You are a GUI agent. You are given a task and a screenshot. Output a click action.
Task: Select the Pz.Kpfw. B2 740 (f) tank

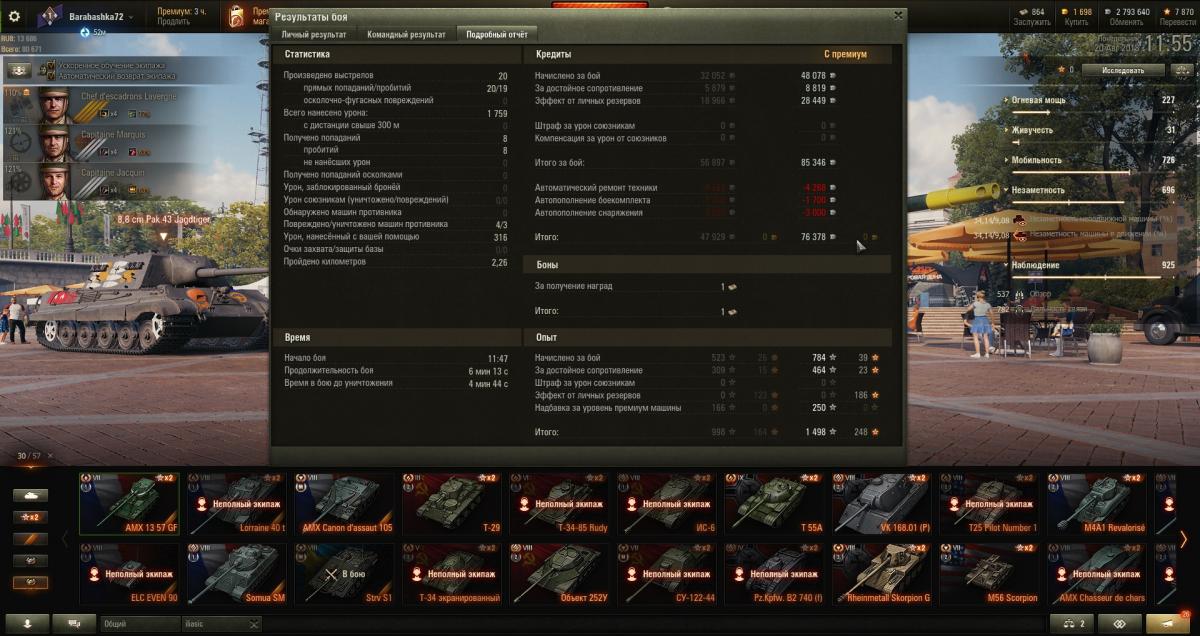(775, 574)
